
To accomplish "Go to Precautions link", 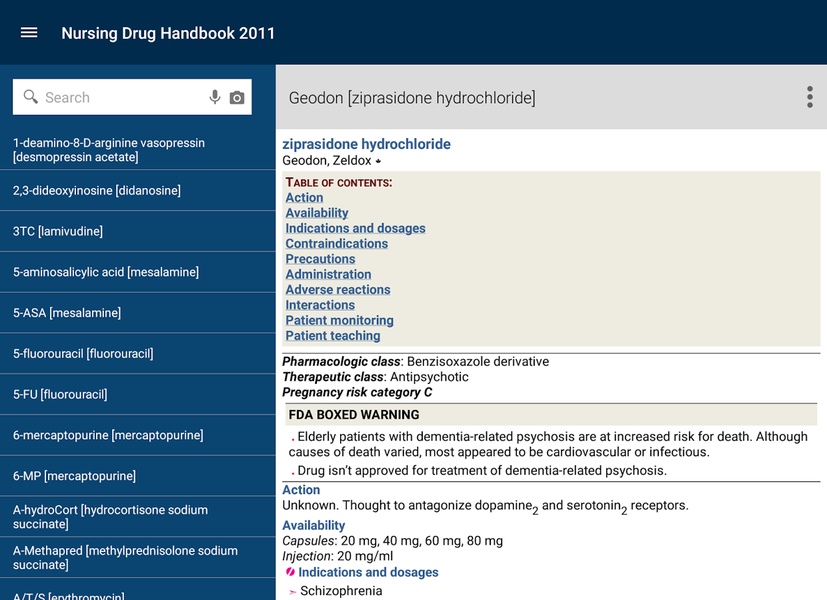I will [320, 258].
